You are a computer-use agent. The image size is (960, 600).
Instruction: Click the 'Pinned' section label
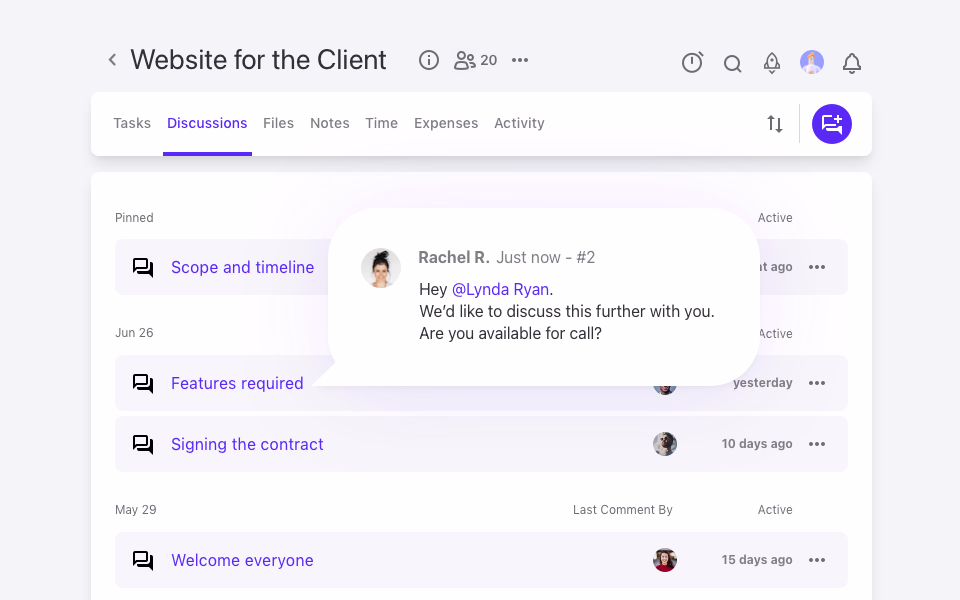pos(134,217)
